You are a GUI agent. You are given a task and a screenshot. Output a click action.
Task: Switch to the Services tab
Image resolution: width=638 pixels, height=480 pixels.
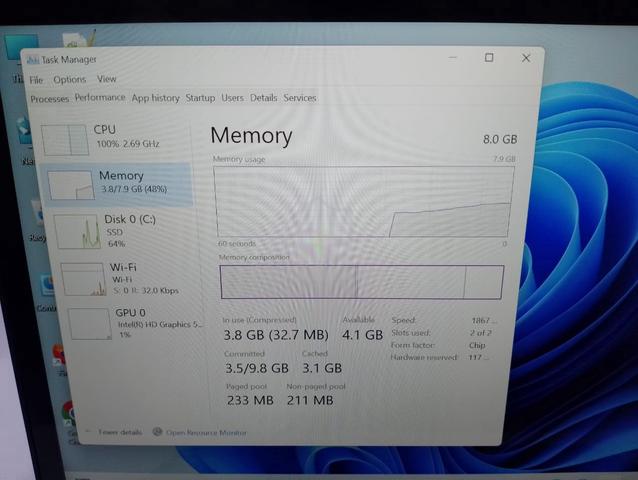pyautogui.click(x=300, y=98)
